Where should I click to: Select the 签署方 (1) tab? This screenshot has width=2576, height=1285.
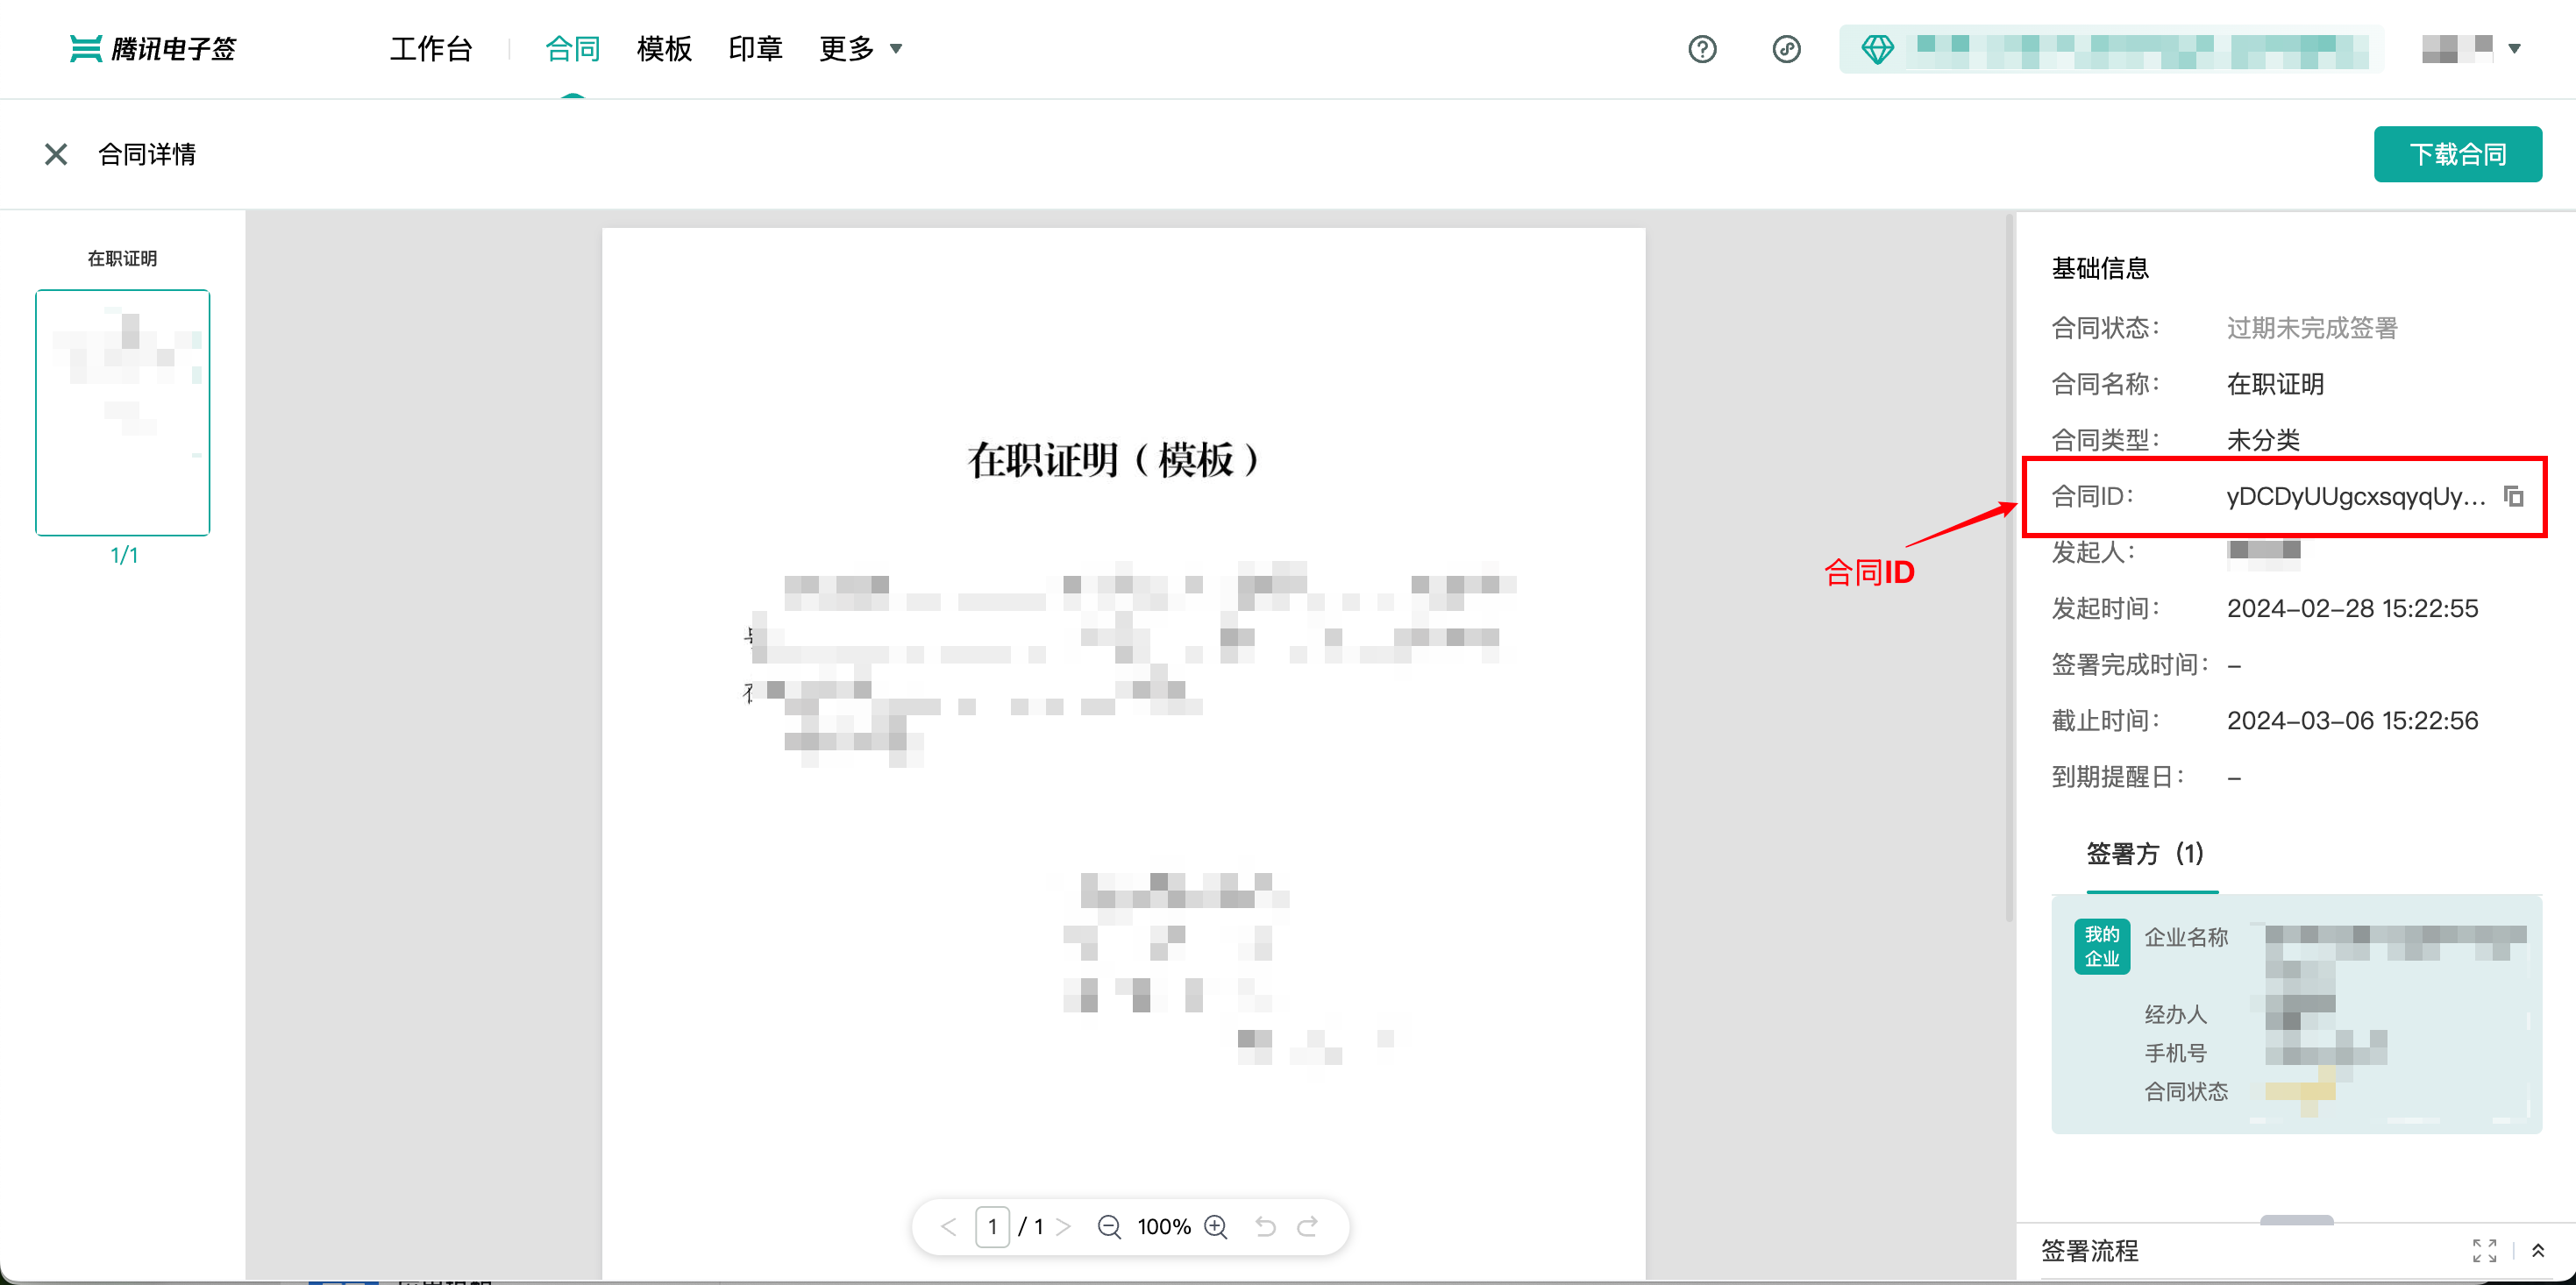pos(2145,854)
